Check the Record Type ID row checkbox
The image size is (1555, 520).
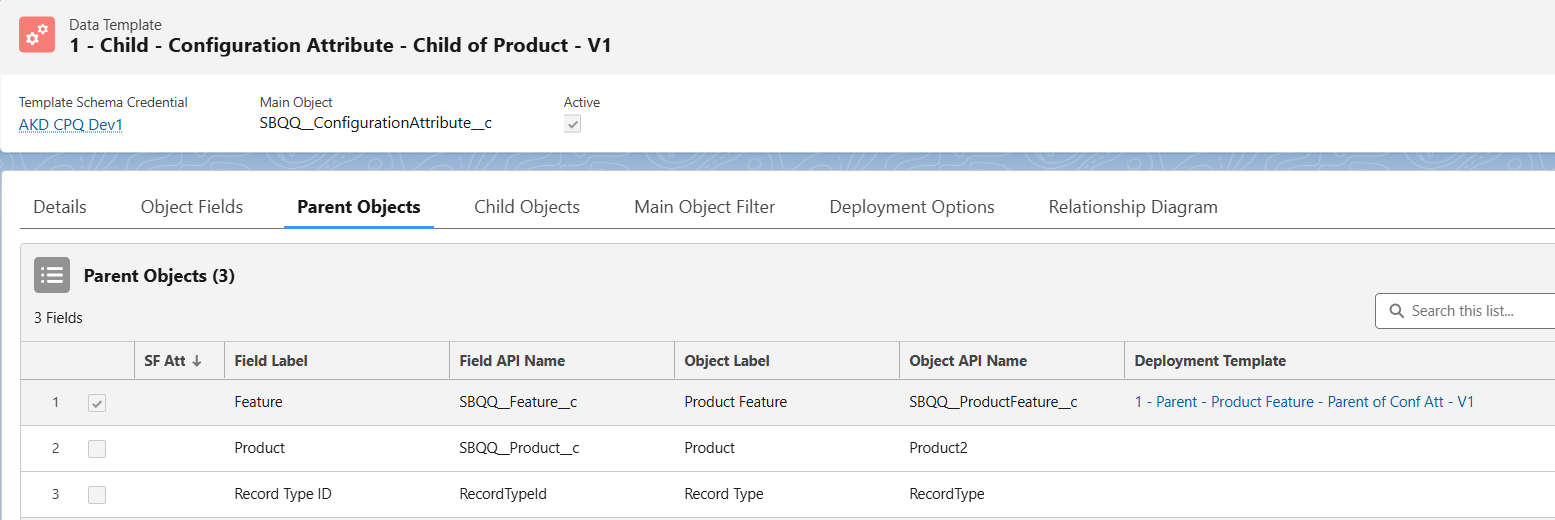pyautogui.click(x=97, y=495)
